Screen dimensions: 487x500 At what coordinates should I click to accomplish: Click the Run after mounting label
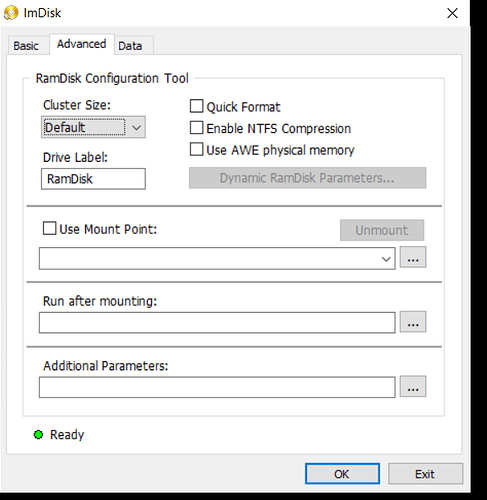tap(100, 301)
